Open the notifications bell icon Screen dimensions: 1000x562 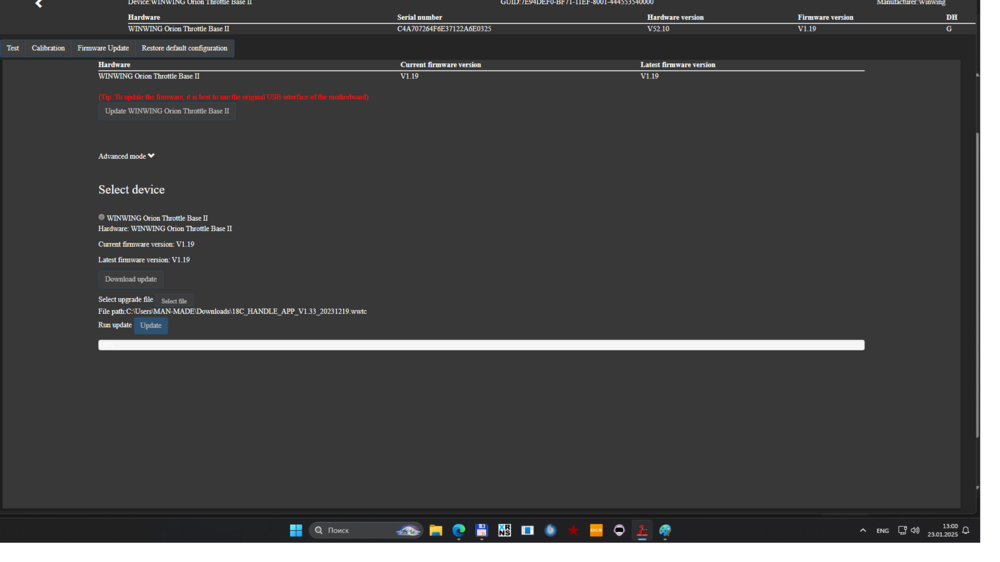(966, 531)
